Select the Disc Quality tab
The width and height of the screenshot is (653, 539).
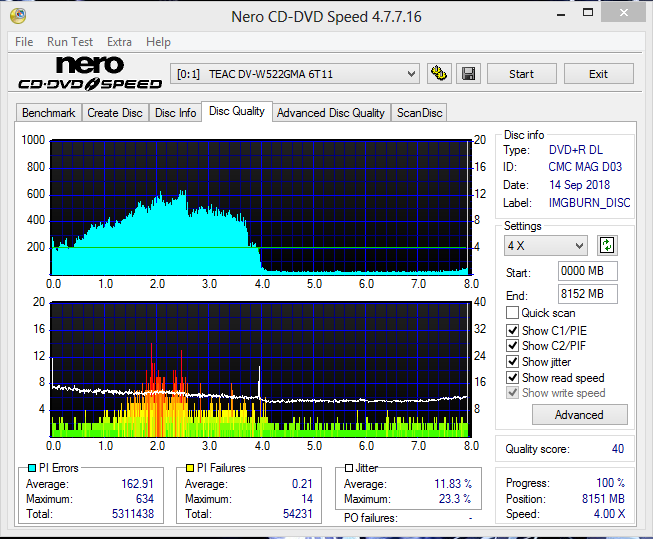pyautogui.click(x=237, y=111)
